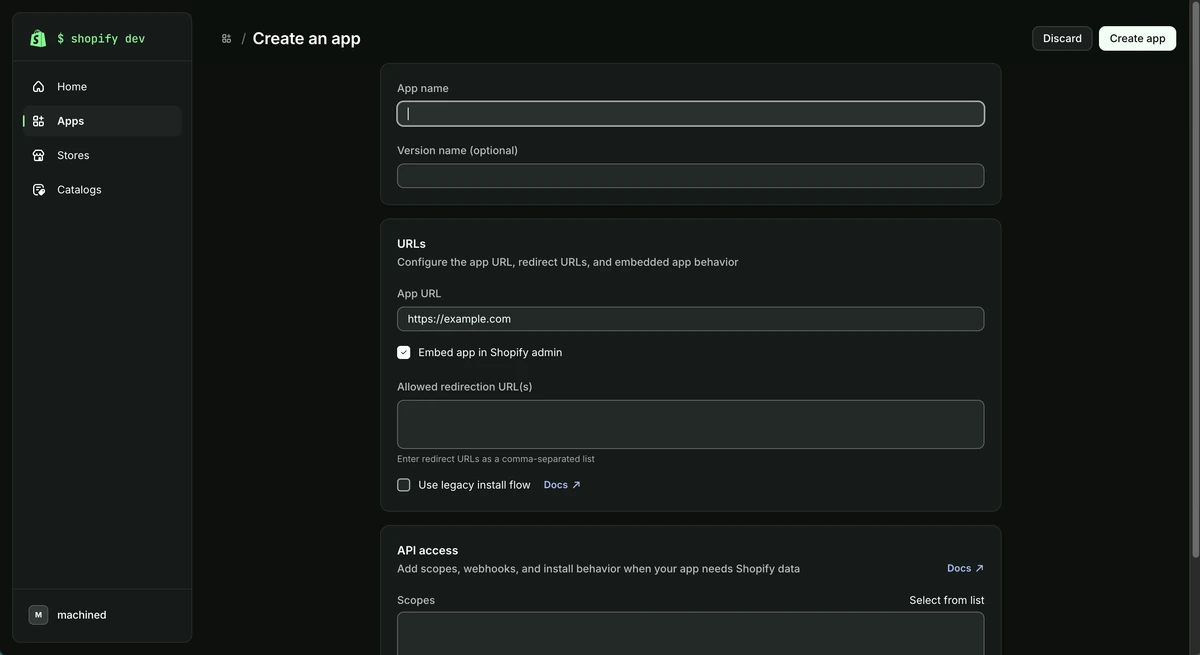Click external arrow icon next to legacy Docs
1200x655 pixels.
(x=576, y=485)
